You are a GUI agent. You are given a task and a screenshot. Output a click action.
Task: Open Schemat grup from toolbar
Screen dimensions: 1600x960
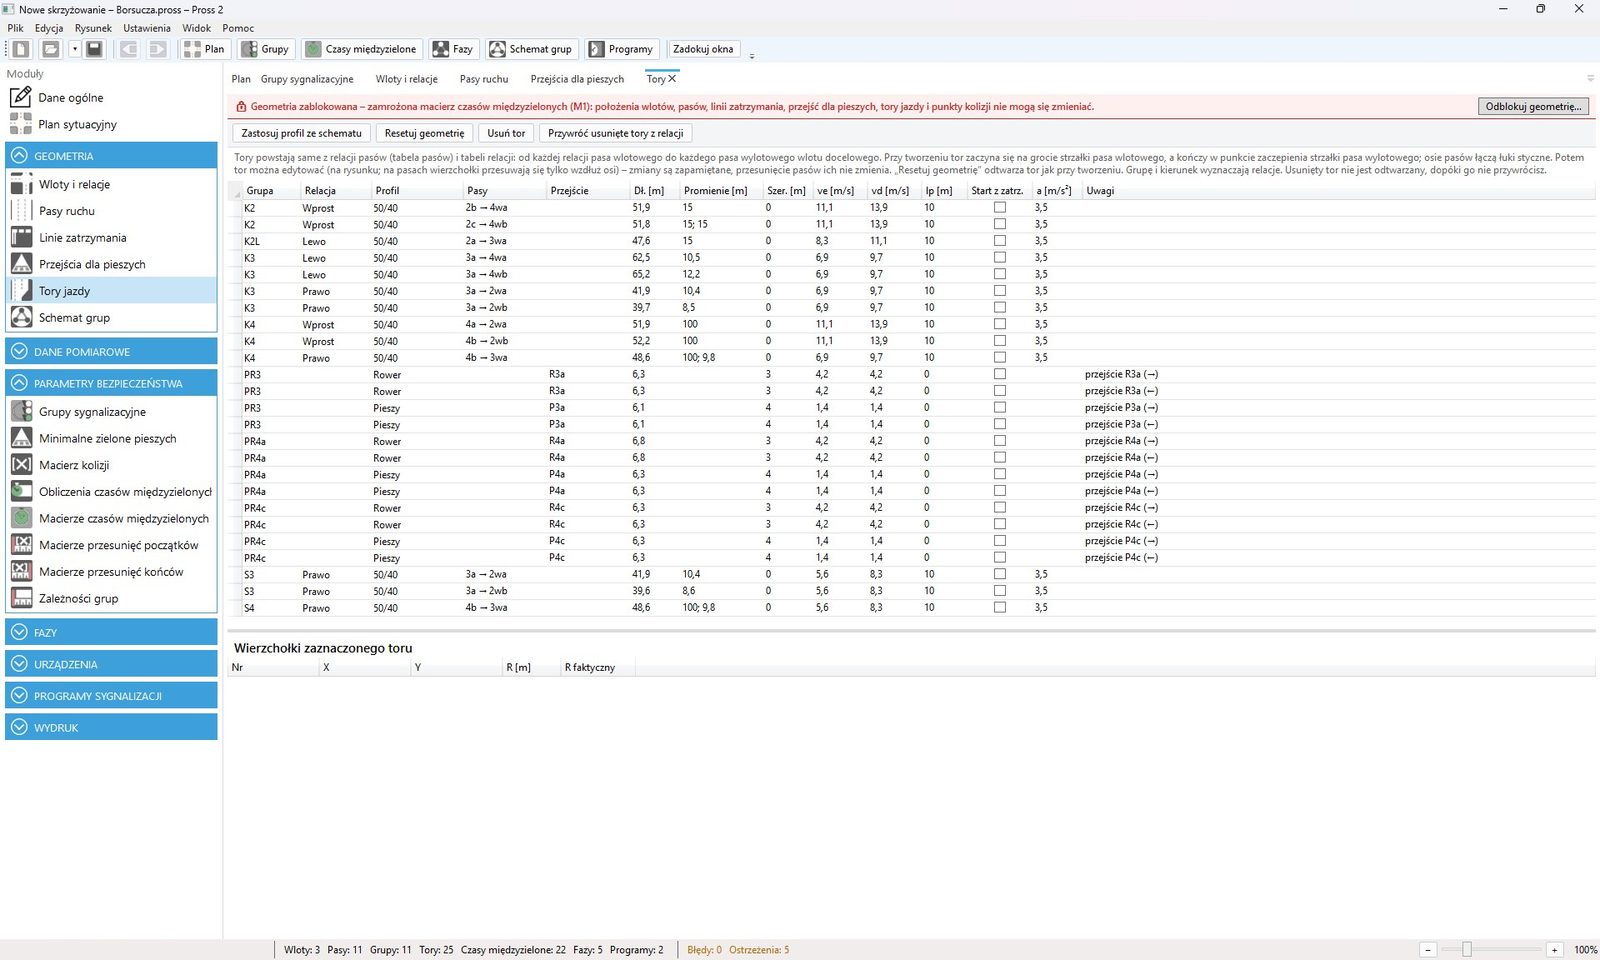[531, 49]
